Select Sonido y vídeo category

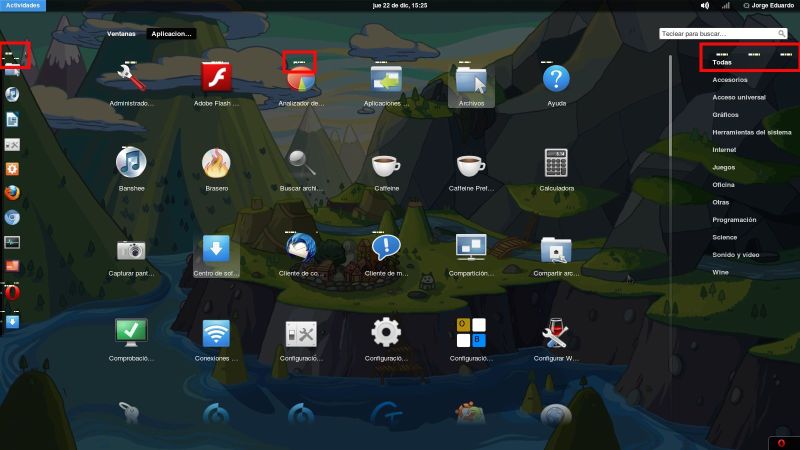tap(736, 255)
